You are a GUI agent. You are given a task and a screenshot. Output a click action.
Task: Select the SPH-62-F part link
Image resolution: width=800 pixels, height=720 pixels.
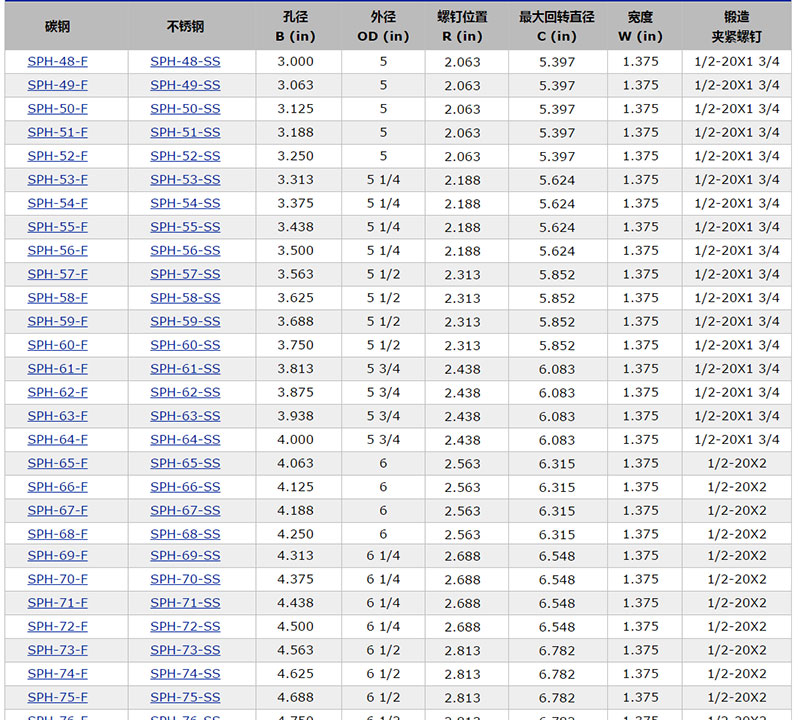pyautogui.click(x=57, y=392)
